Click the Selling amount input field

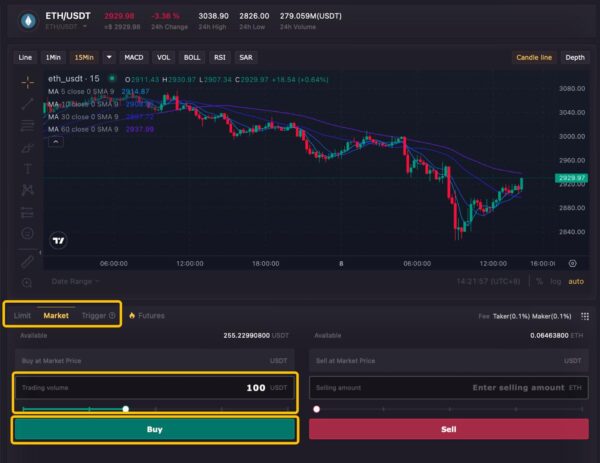448,388
